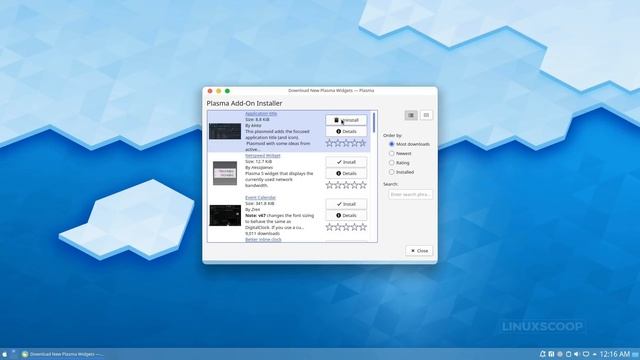This screenshot has height=360, width=640.
Task: Click the 12:16 AM panel clock
Action: (615, 354)
